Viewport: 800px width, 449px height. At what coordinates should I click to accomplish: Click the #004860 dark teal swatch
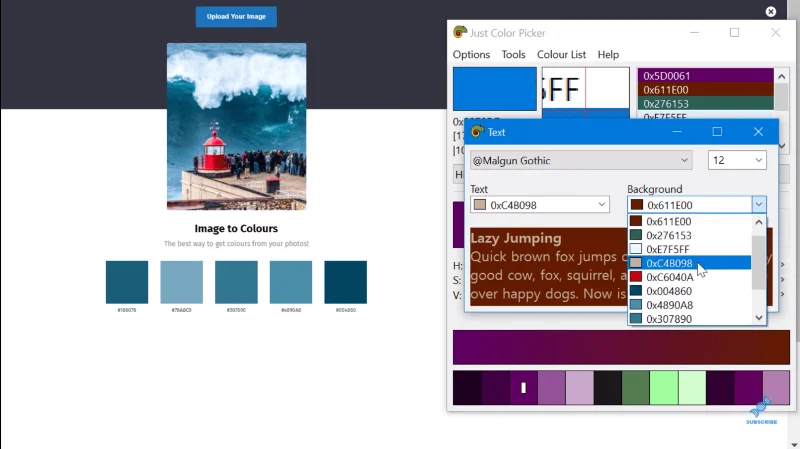[345, 282]
